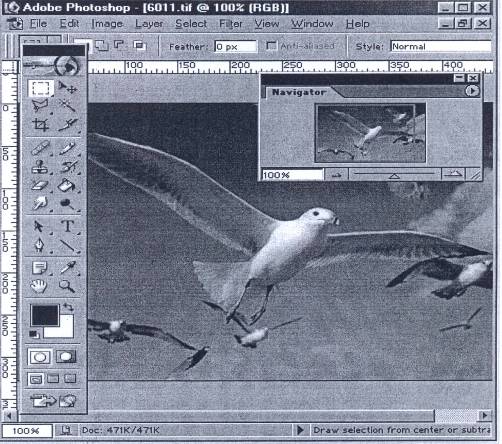Open the Layer menu
Viewport: 502px width, 444px height.
click(149, 24)
